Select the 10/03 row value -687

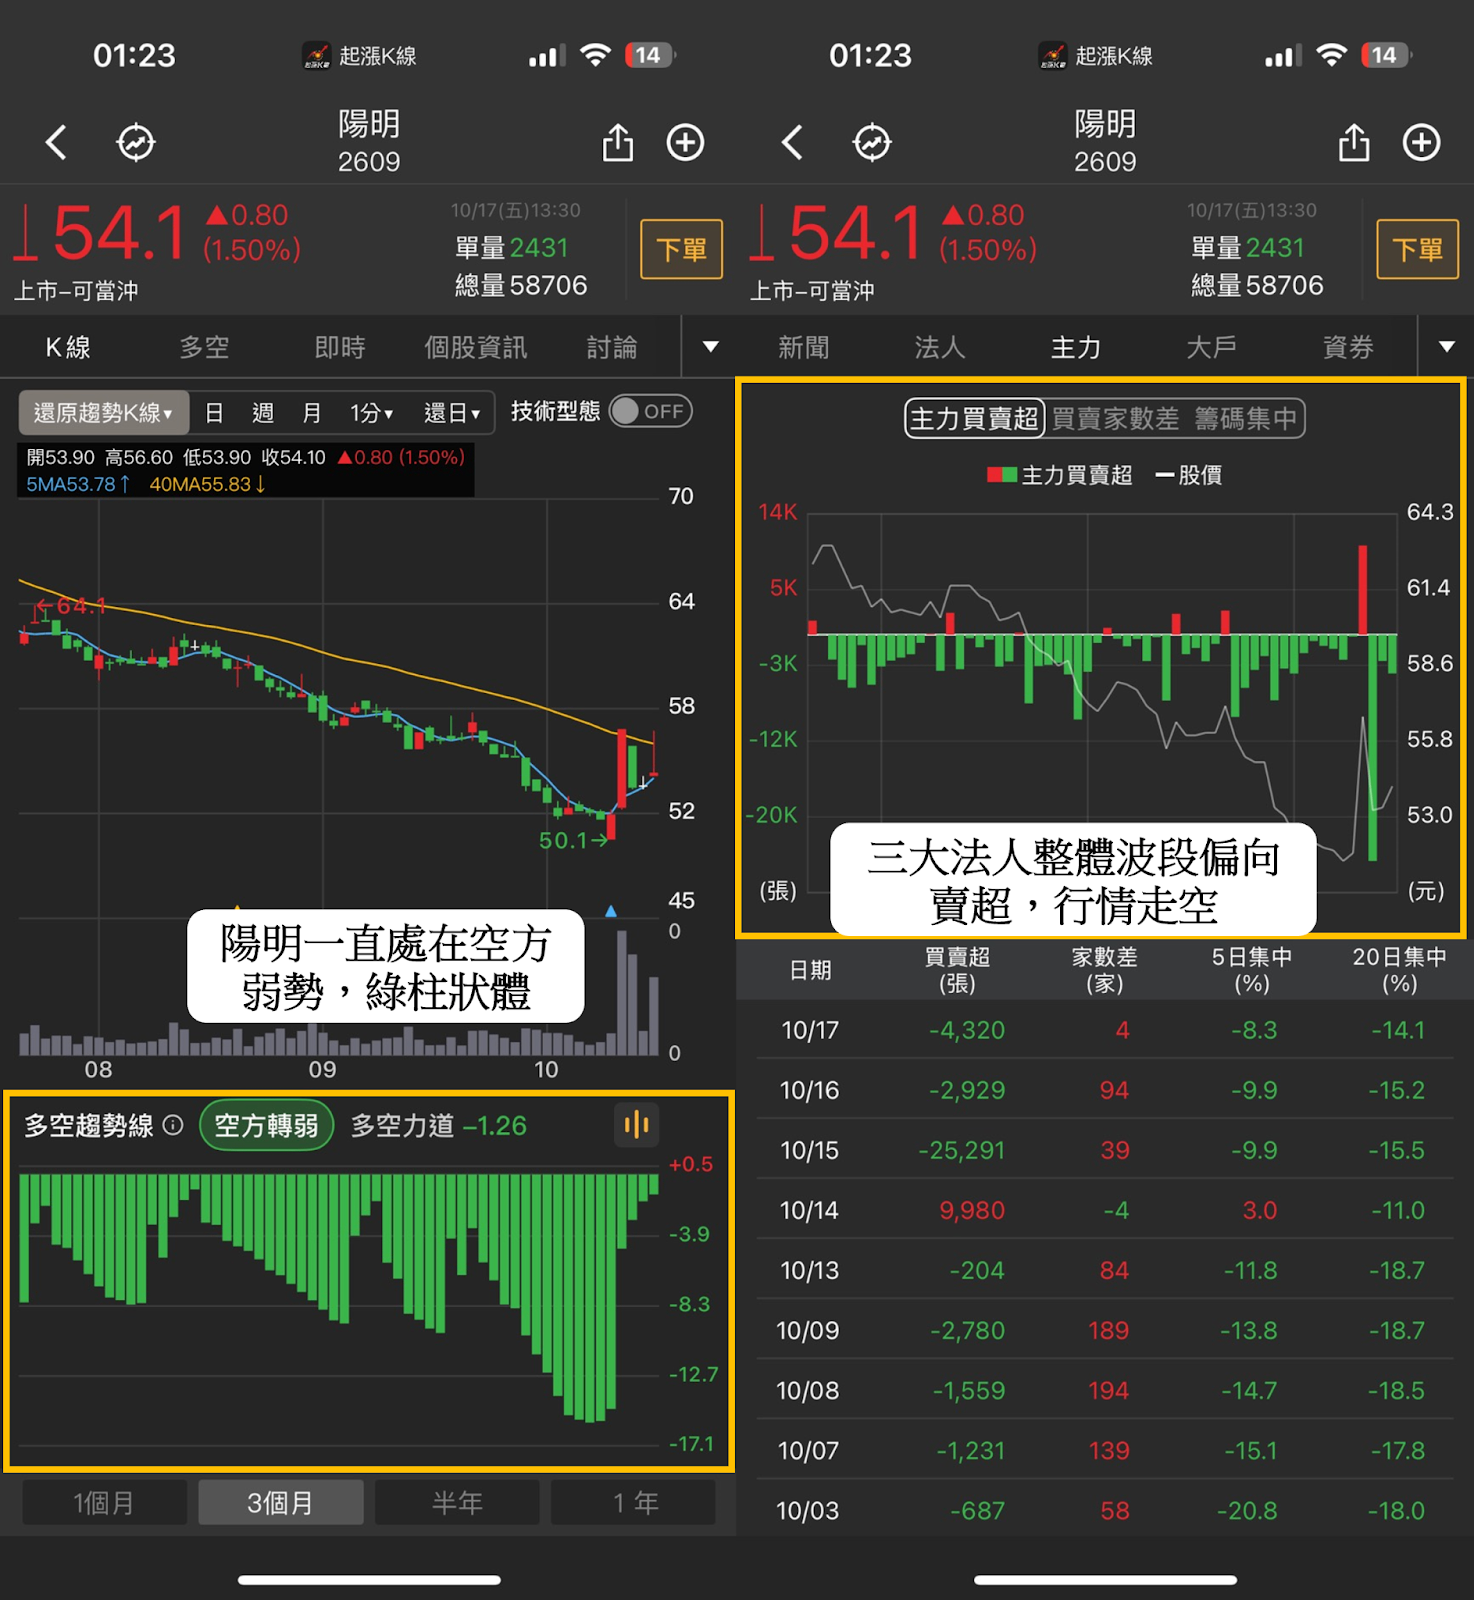(x=978, y=1510)
